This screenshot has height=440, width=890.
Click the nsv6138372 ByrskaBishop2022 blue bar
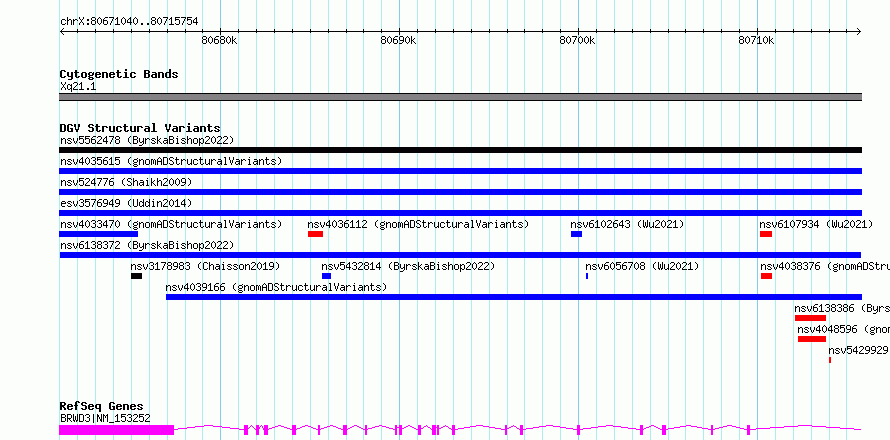click(460, 255)
